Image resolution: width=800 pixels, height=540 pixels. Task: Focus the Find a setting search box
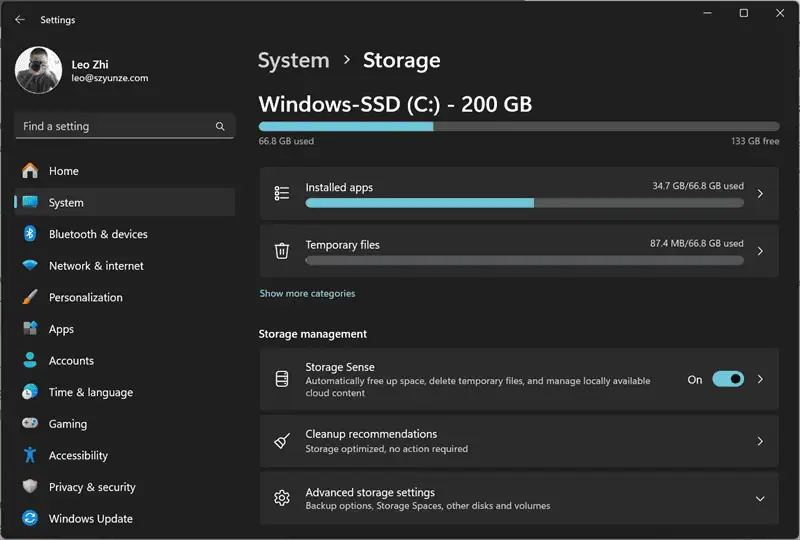point(124,126)
